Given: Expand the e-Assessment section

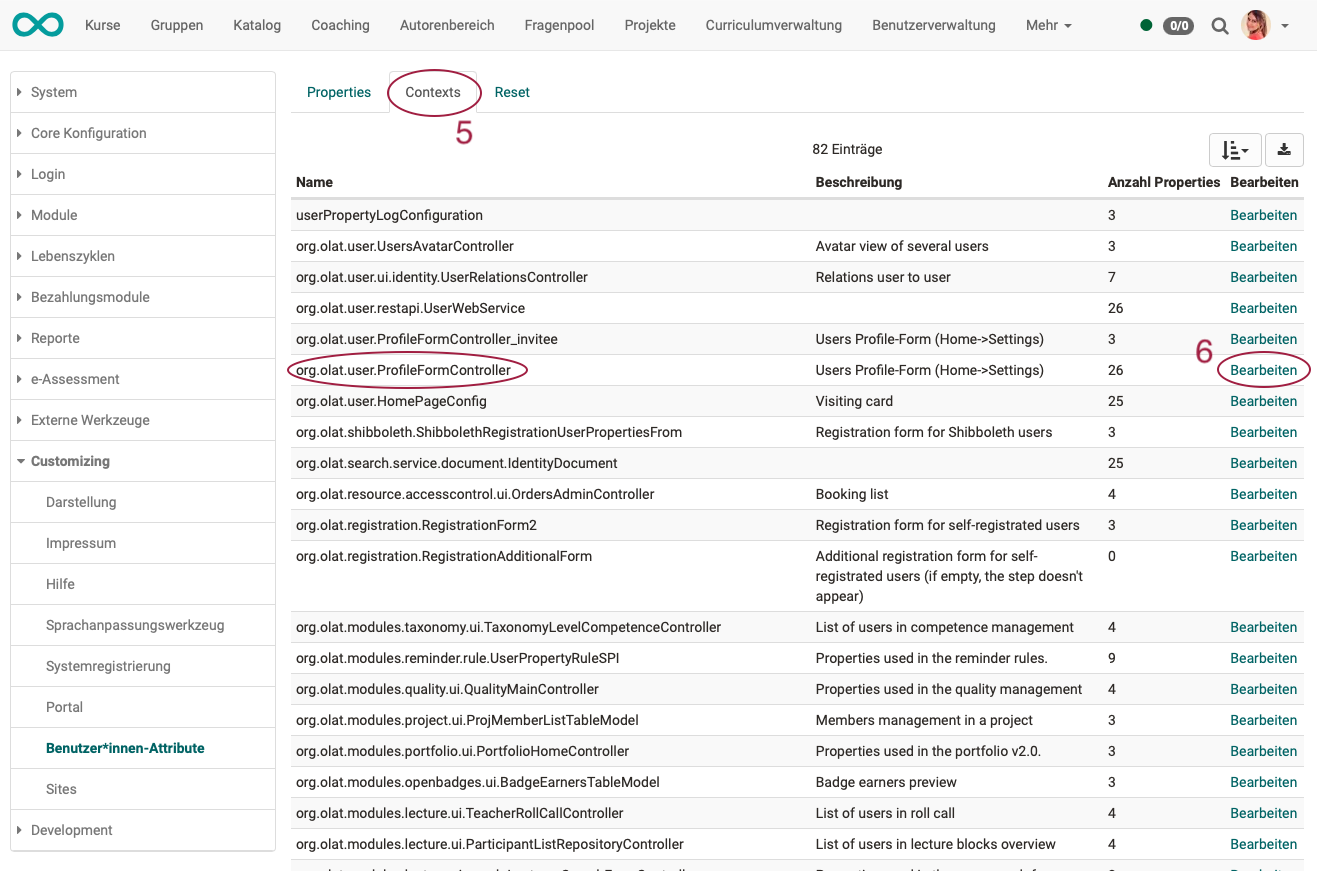Looking at the screenshot, I should coord(75,379).
